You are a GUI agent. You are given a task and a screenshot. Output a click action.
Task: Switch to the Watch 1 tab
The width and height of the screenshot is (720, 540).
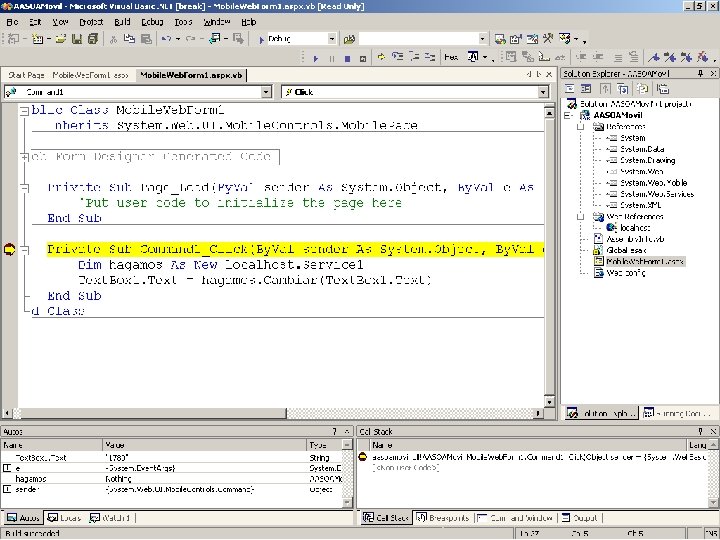click(110, 518)
